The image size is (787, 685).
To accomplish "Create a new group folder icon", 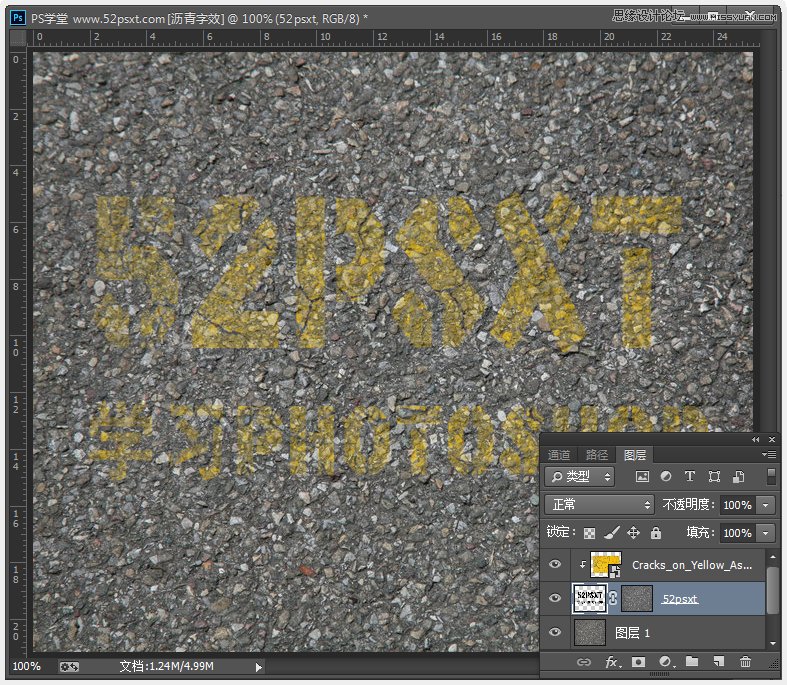I will [692, 661].
